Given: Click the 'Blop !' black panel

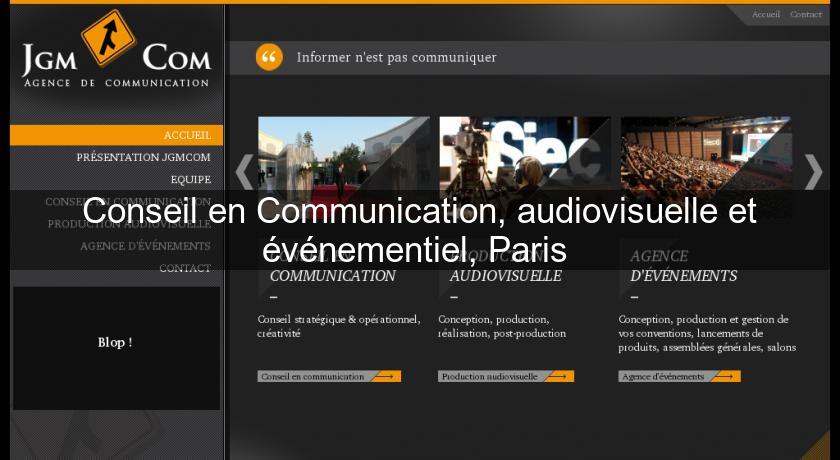Looking at the screenshot, I should (116, 348).
